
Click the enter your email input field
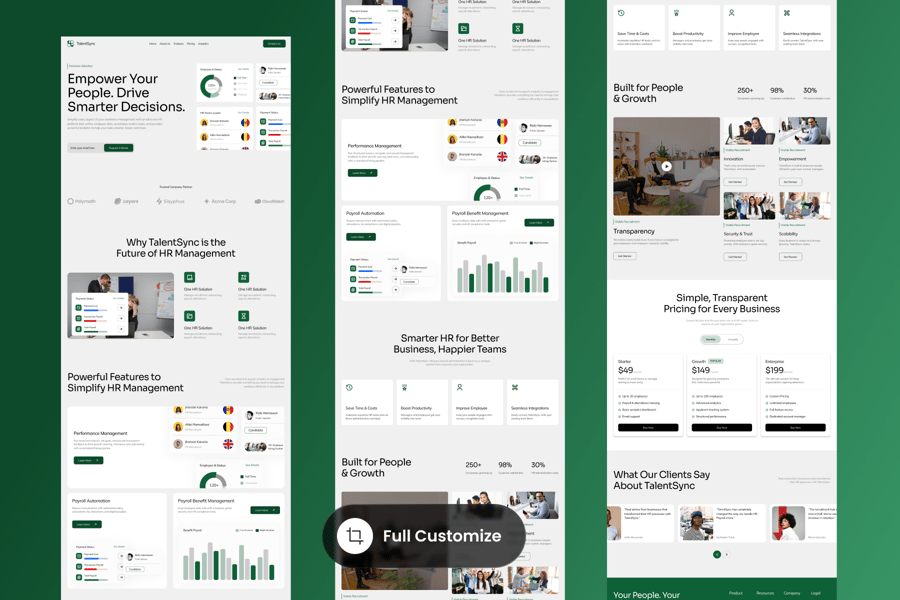[x=84, y=148]
